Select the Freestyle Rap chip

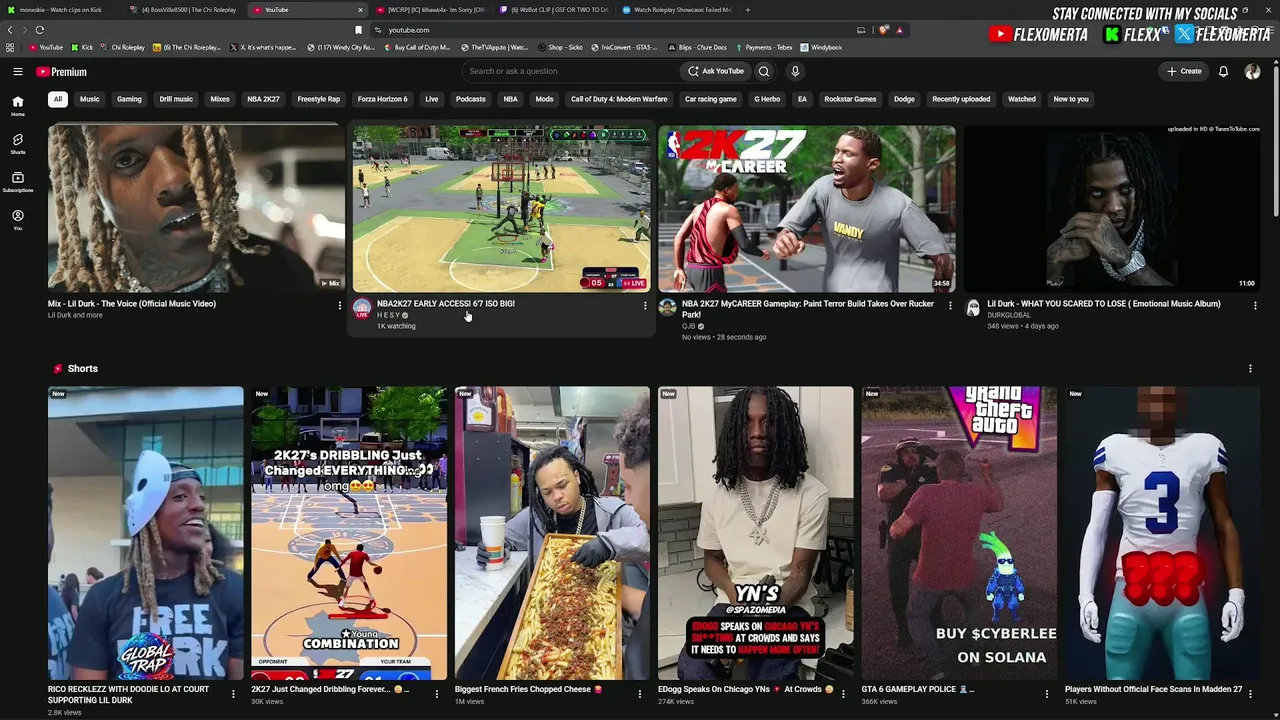[319, 99]
